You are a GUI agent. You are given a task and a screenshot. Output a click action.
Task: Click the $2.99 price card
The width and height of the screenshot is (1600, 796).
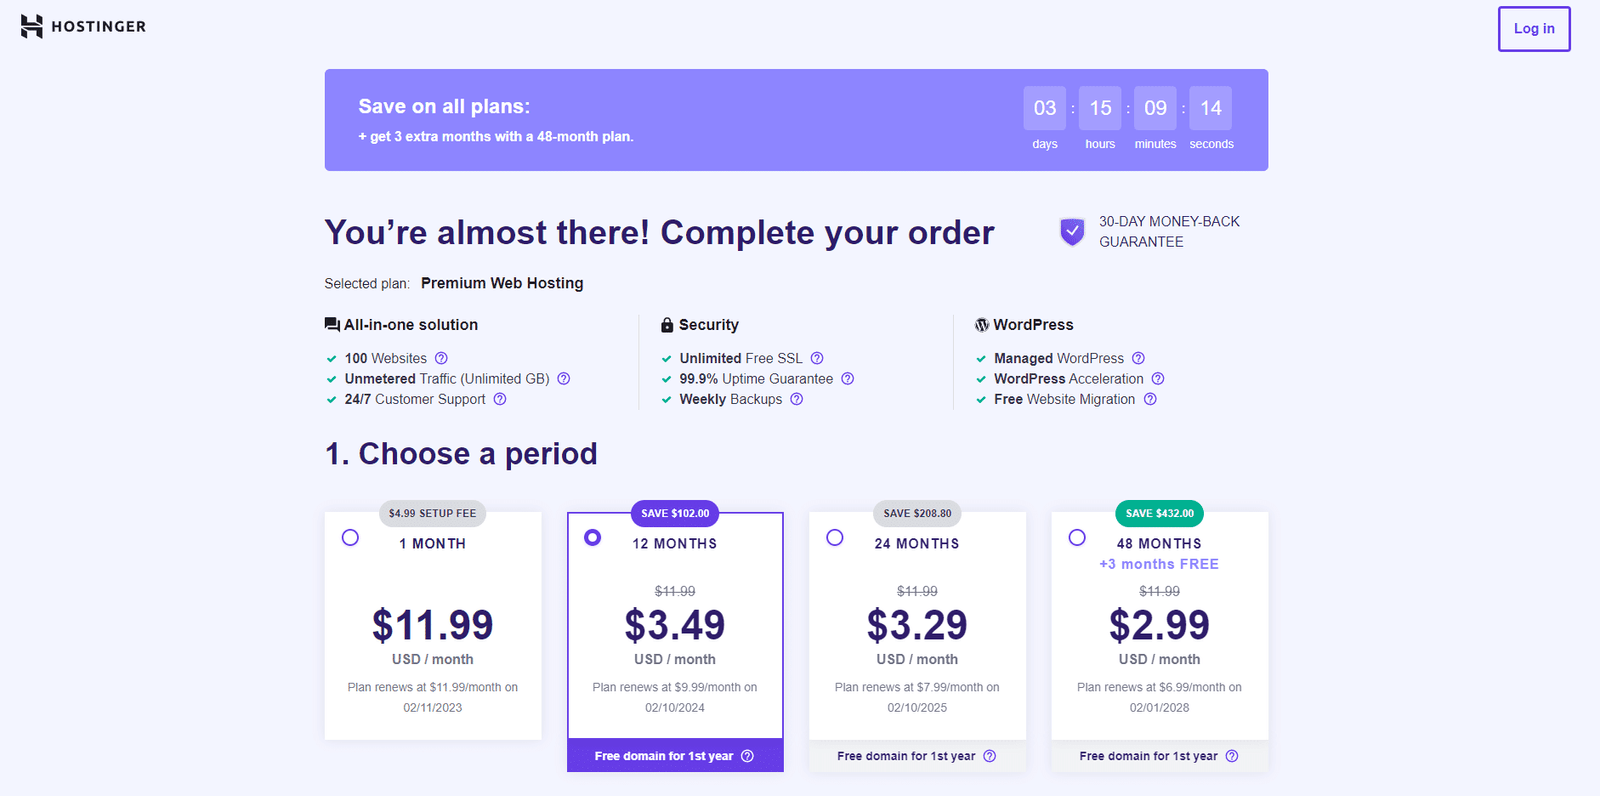click(1159, 626)
